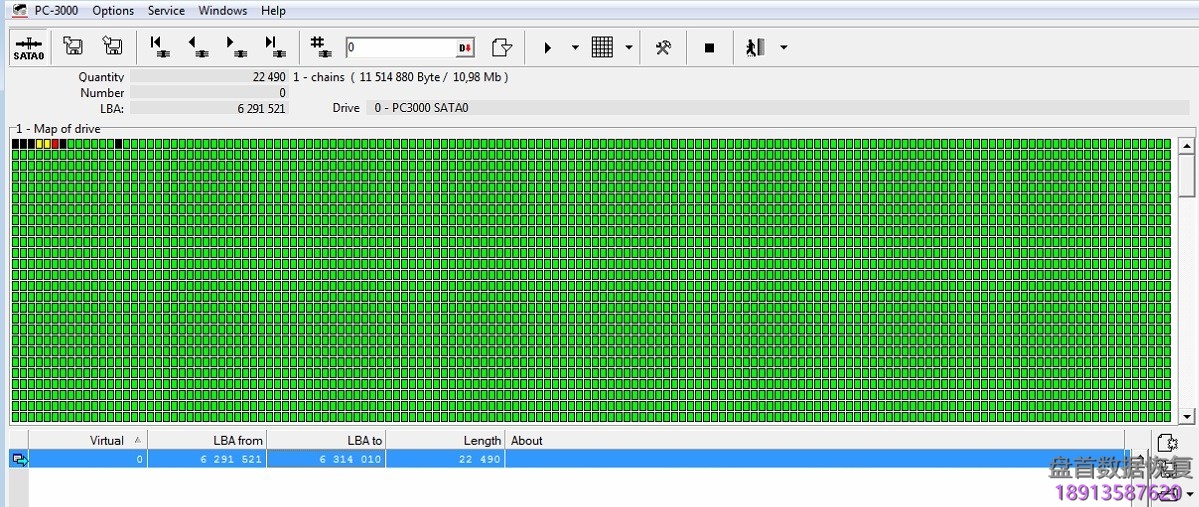Click the SATA0 port selector icon
This screenshot has width=1199, height=507.
(28, 47)
